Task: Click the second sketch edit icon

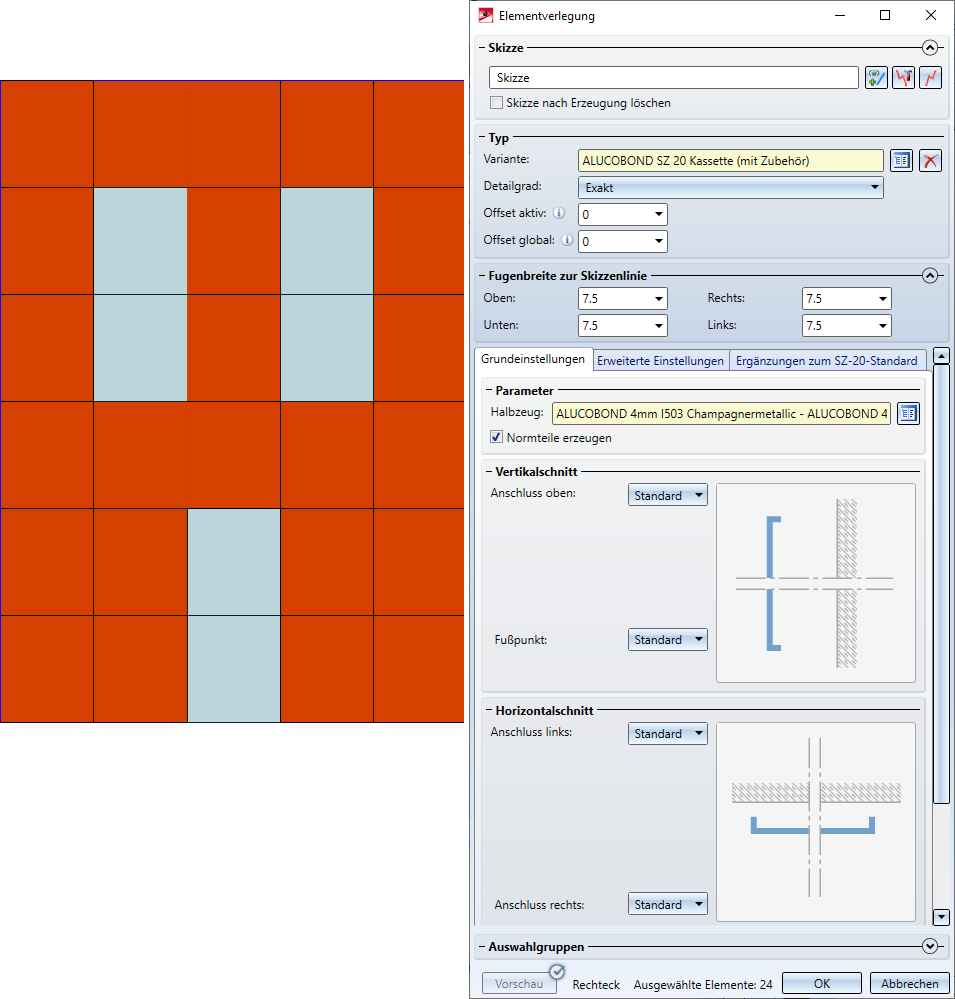Action: pos(904,78)
